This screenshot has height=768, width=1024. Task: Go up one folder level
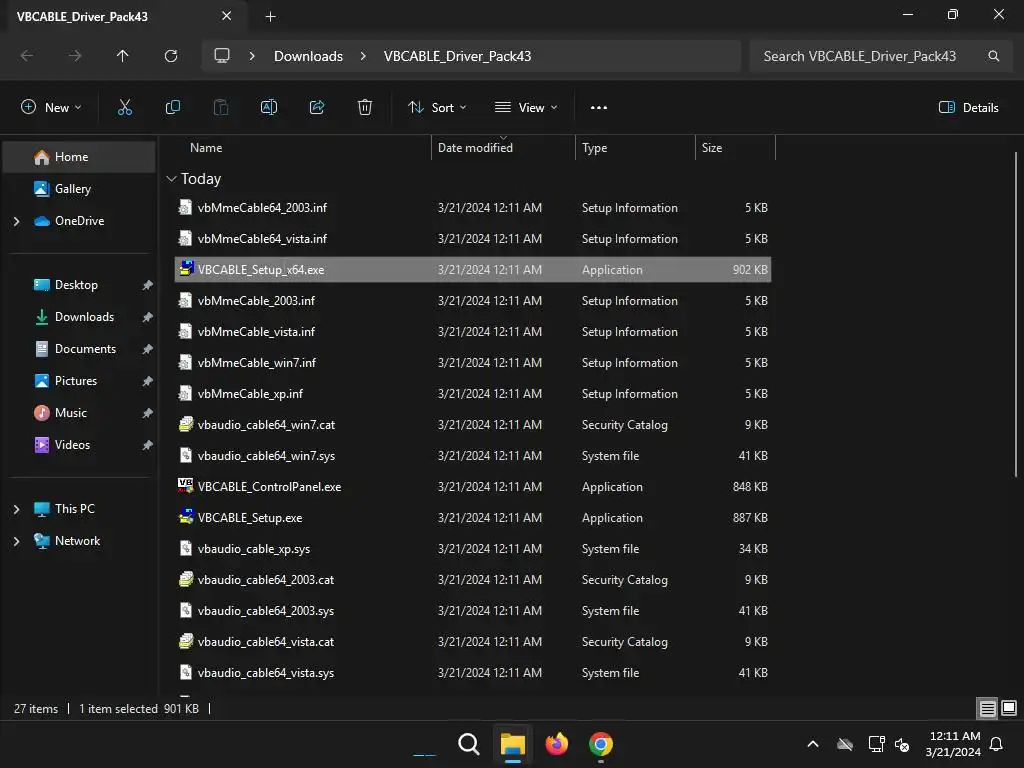click(122, 56)
